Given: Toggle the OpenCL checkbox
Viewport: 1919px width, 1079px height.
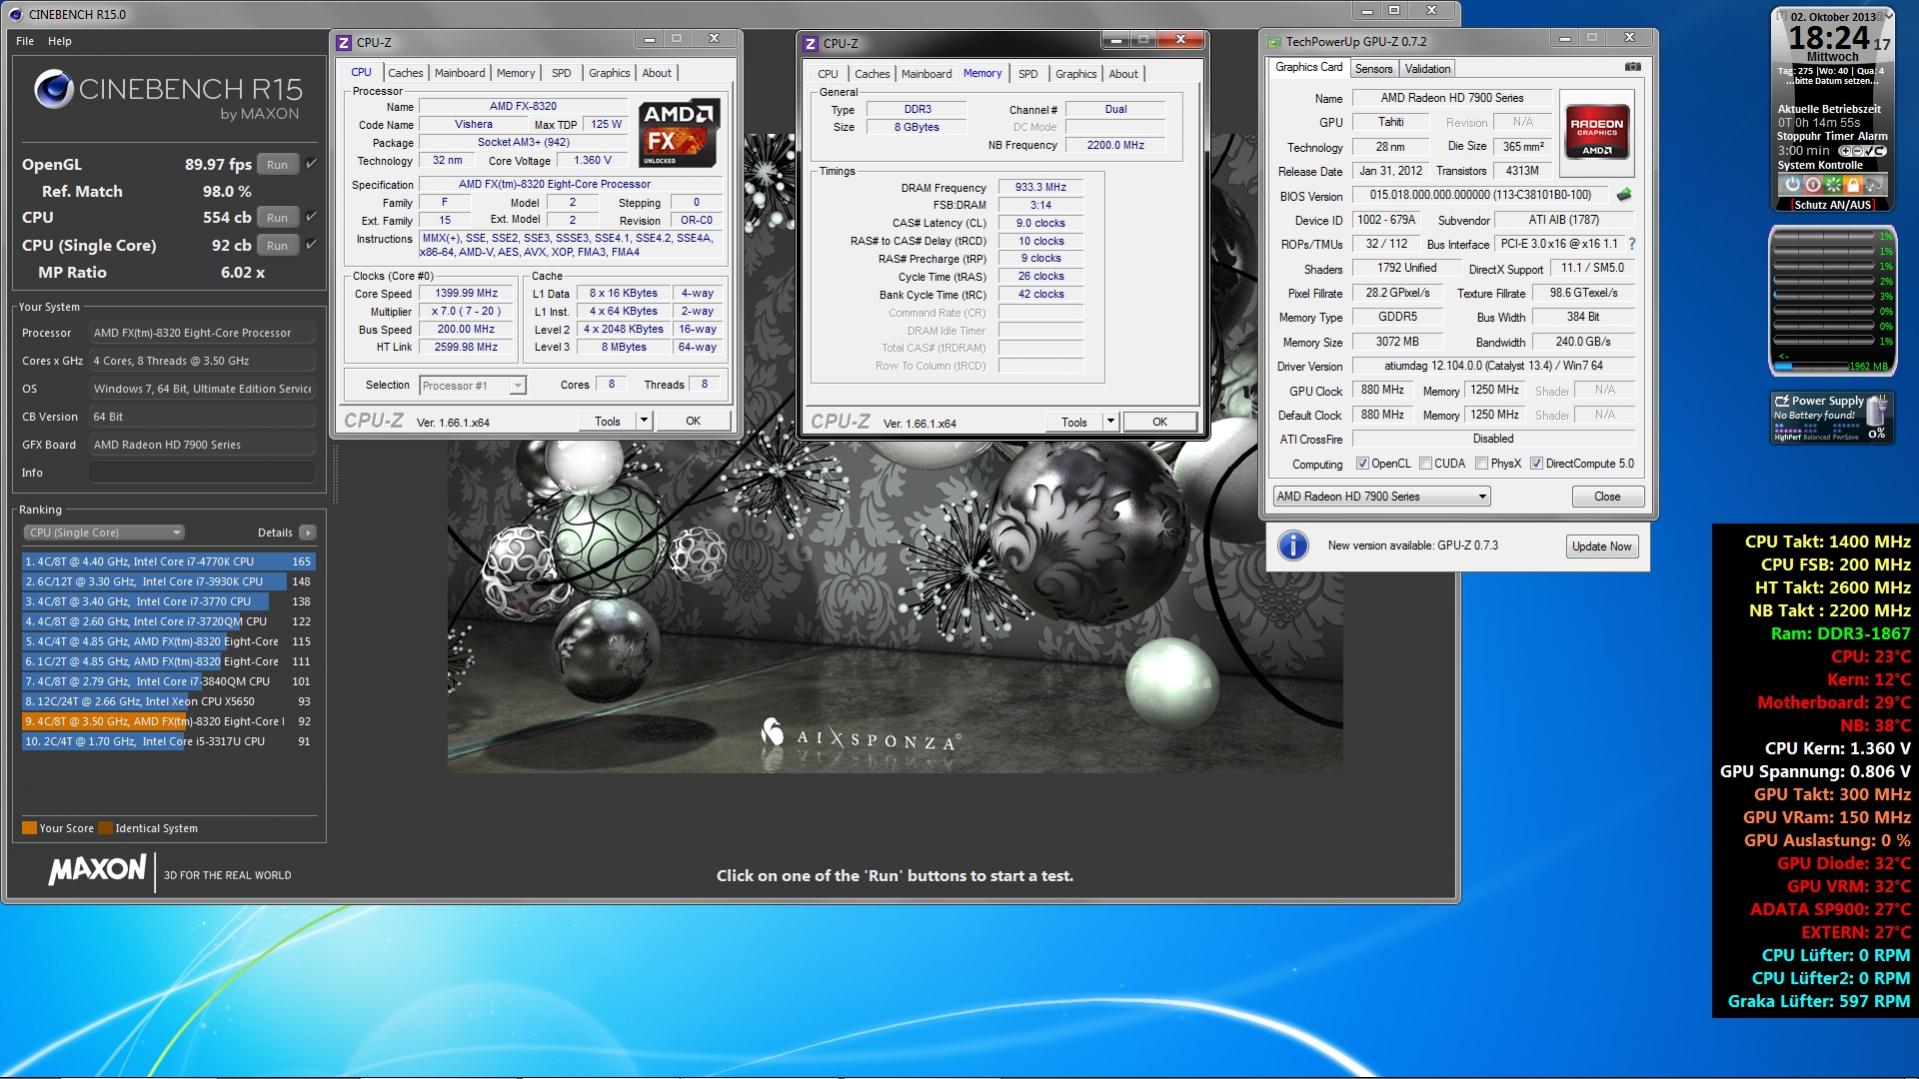Looking at the screenshot, I should pyautogui.click(x=1362, y=464).
